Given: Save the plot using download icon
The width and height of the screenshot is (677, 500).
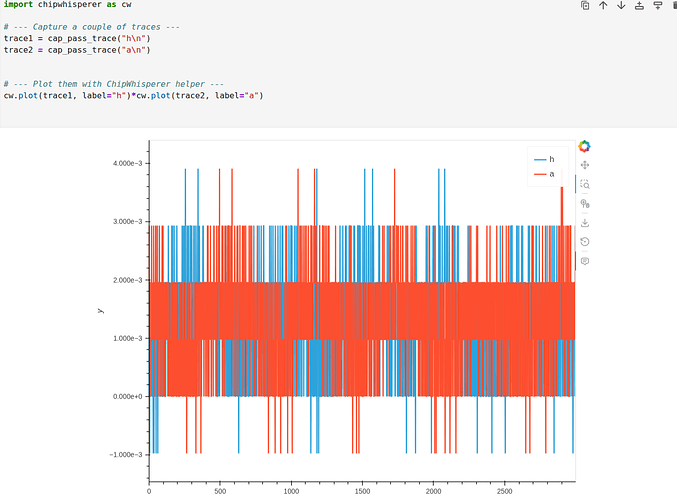Looking at the screenshot, I should (584, 223).
